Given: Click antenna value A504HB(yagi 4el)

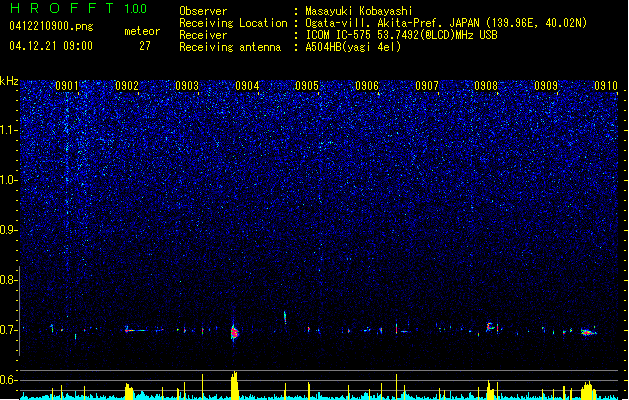Looking at the screenshot, I should point(353,47).
